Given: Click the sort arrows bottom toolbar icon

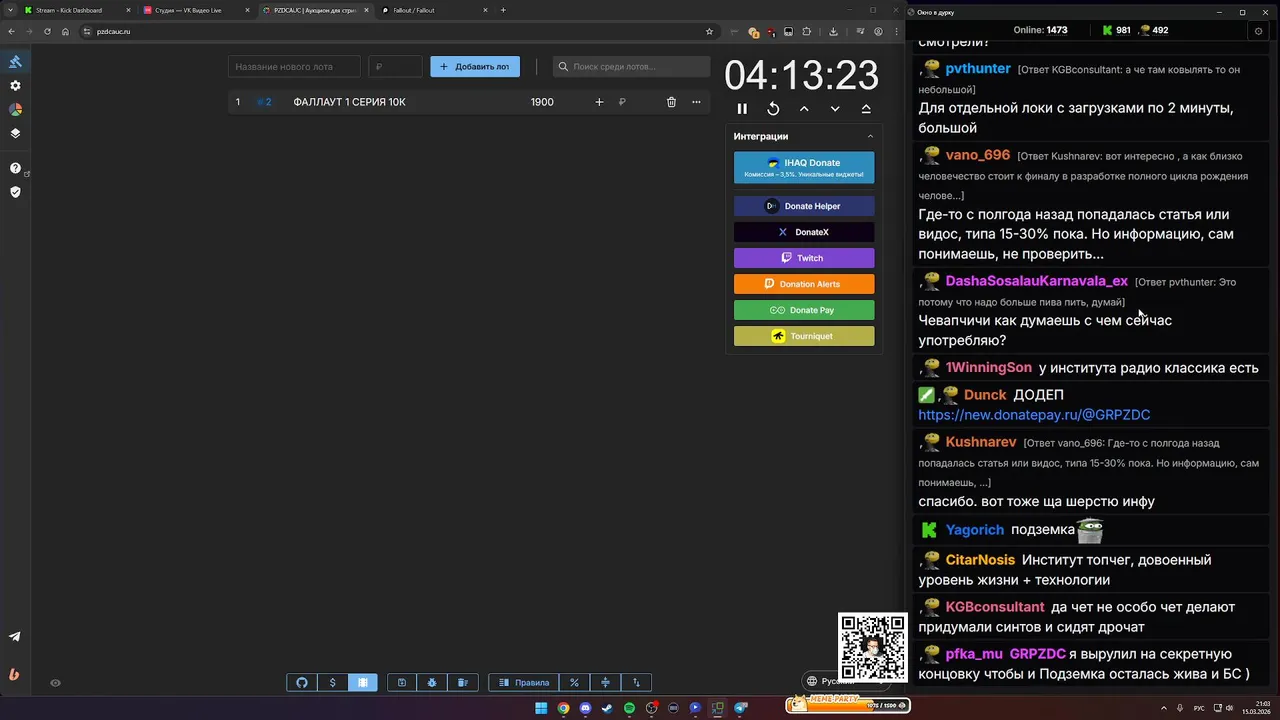Looking at the screenshot, I should point(637,683).
